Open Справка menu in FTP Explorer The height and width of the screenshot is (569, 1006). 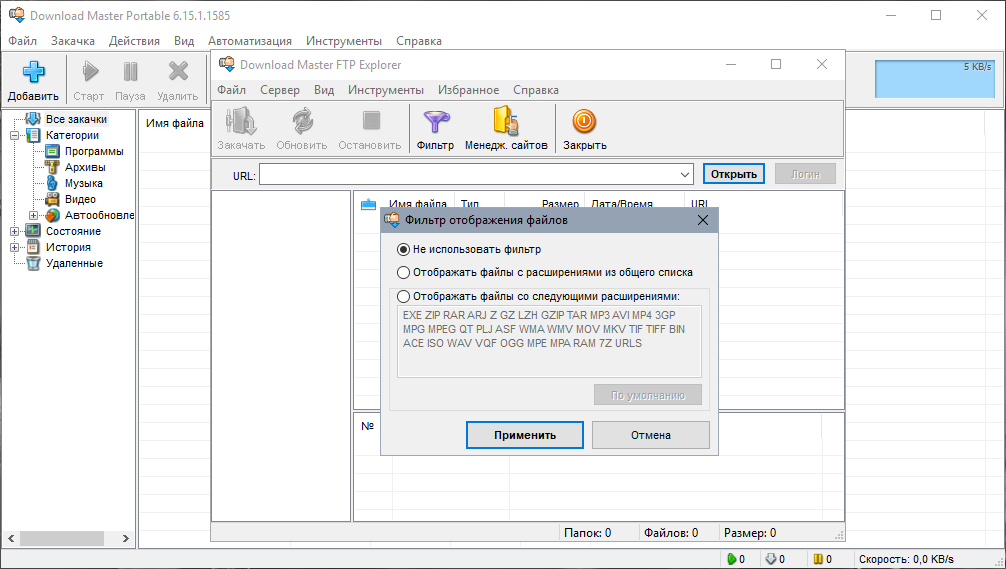coord(536,90)
